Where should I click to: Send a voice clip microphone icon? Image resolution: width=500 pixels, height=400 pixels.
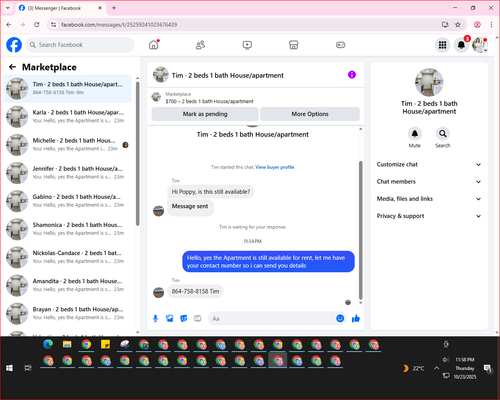point(155,319)
